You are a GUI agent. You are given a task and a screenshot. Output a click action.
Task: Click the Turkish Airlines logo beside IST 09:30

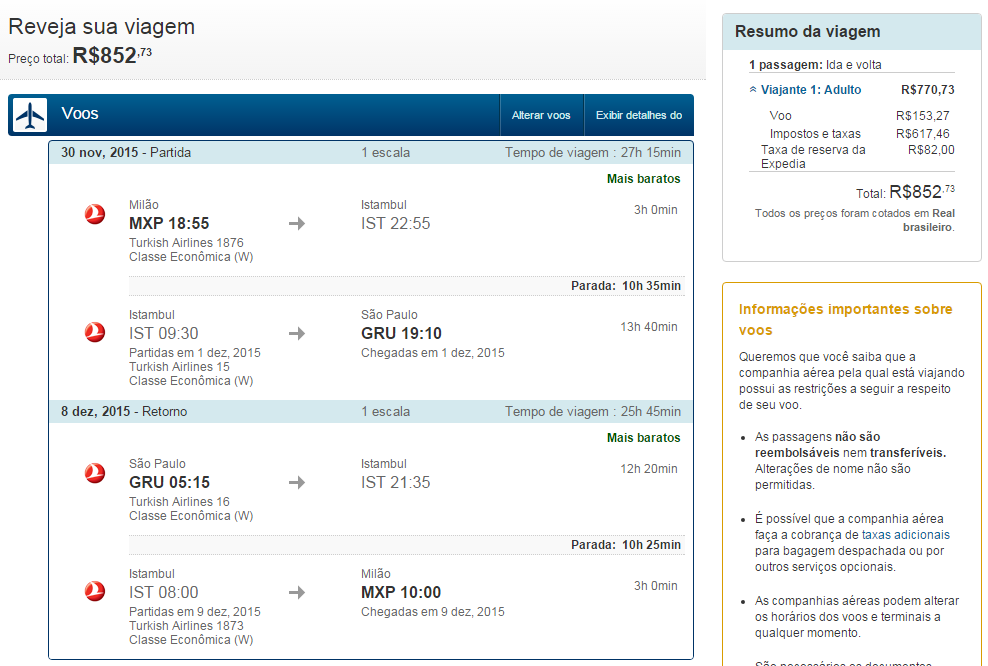click(x=95, y=332)
